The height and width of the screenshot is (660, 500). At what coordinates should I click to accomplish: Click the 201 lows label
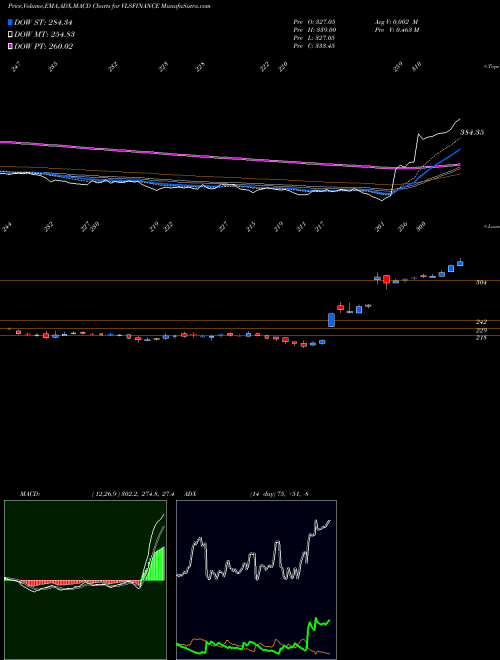380,227
